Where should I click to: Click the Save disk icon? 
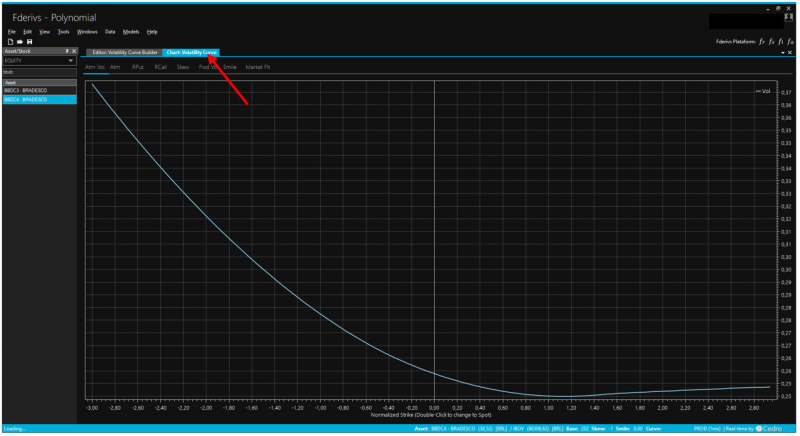(x=30, y=41)
